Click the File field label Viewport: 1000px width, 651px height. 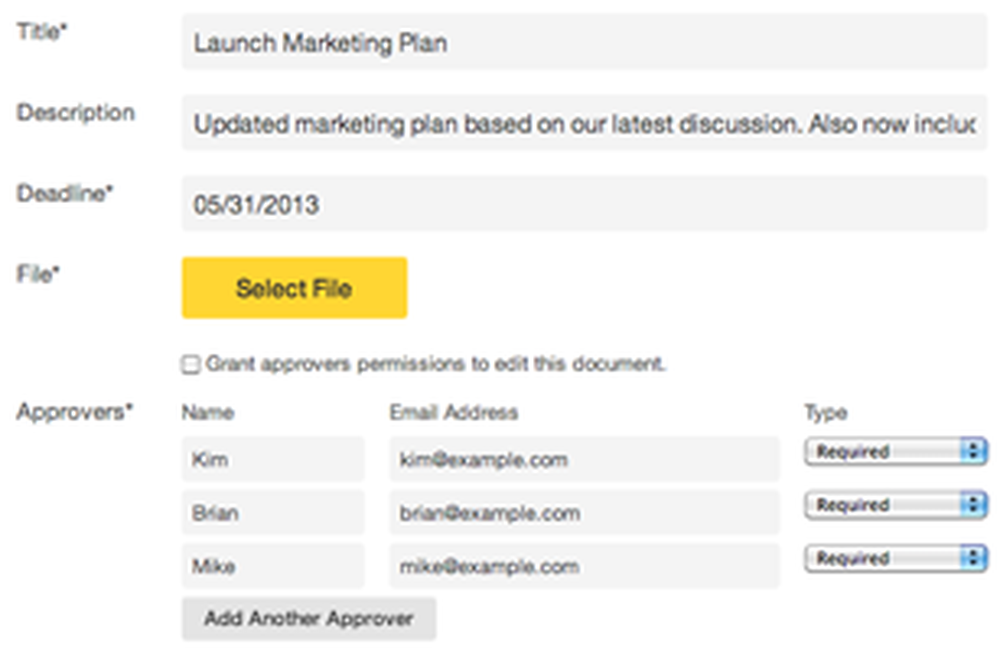coord(38,274)
